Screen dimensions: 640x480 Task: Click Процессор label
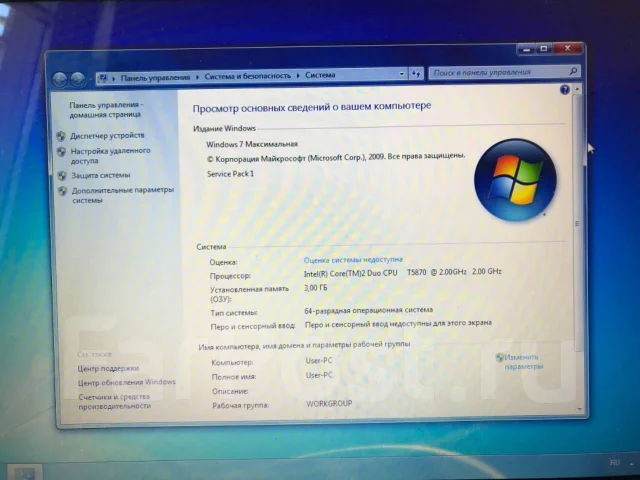[x=230, y=276]
